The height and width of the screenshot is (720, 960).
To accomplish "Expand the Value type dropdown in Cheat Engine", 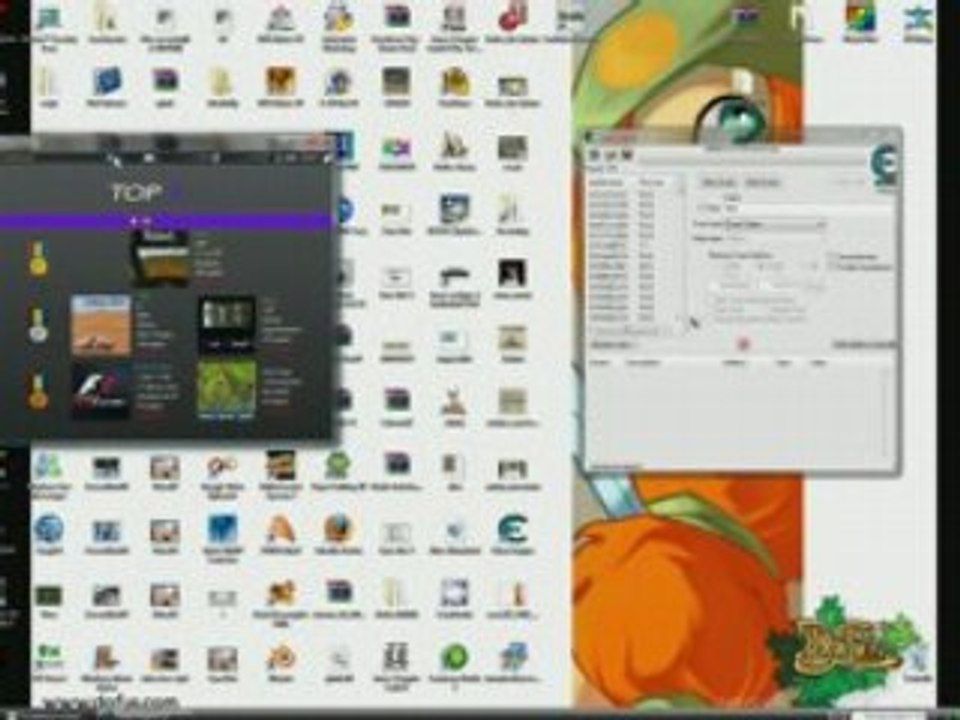I will [775, 239].
